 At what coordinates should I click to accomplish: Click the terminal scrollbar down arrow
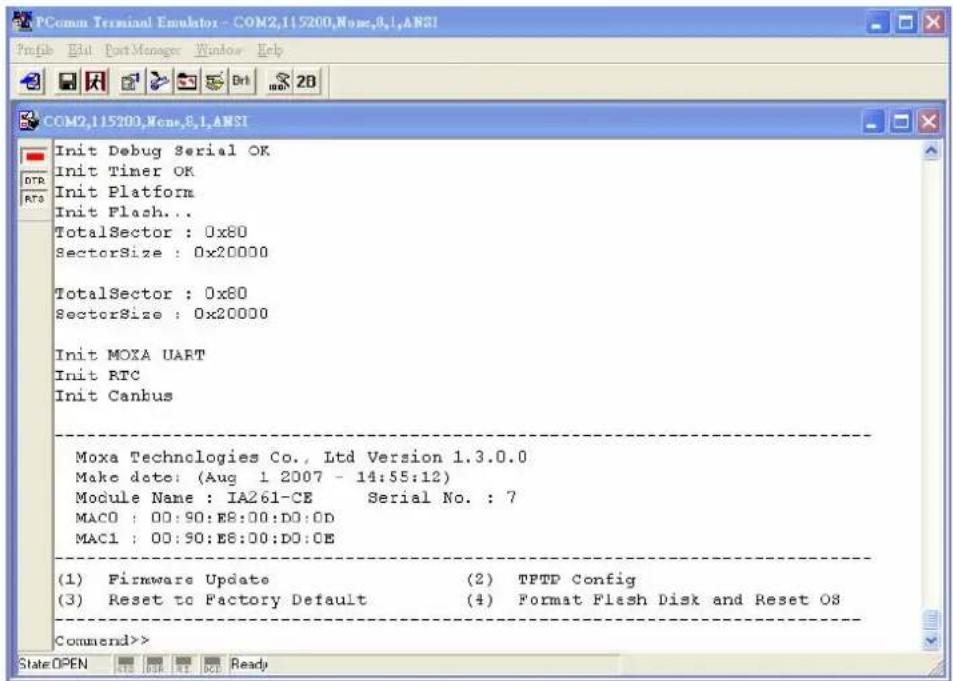(932, 641)
